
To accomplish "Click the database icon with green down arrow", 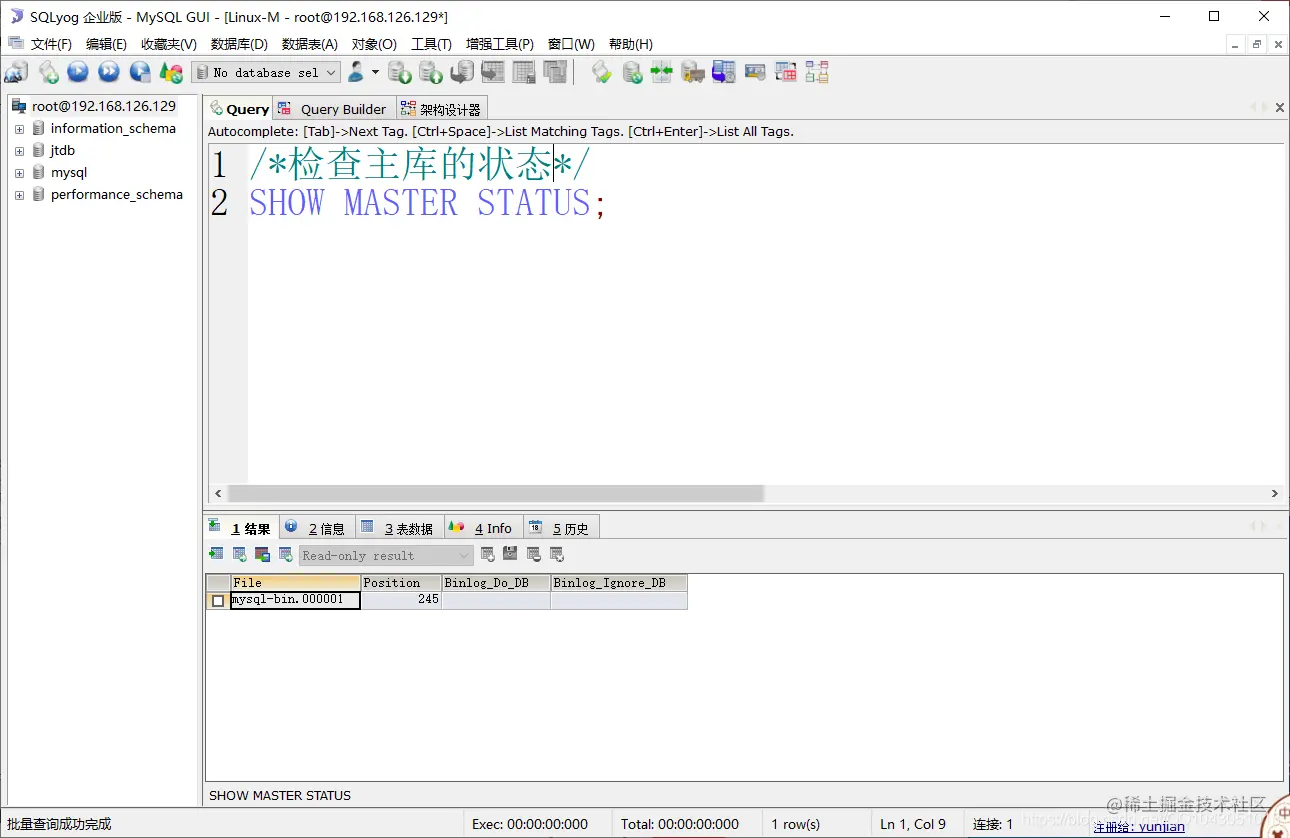I will tap(400, 72).
